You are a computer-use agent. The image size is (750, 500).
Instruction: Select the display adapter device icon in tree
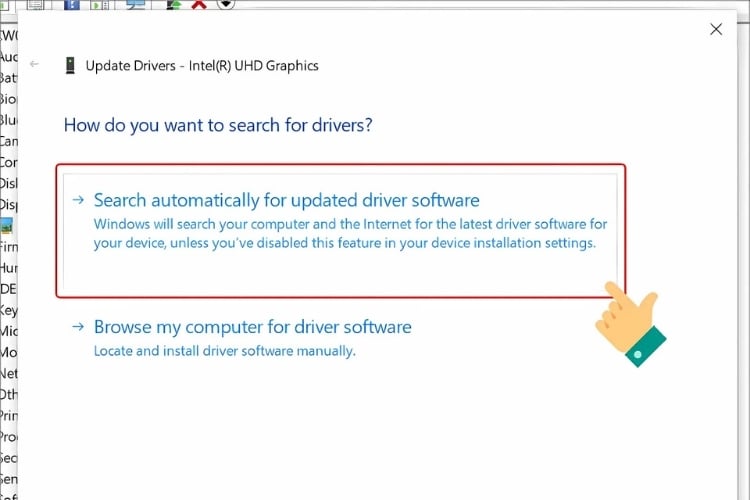8,226
